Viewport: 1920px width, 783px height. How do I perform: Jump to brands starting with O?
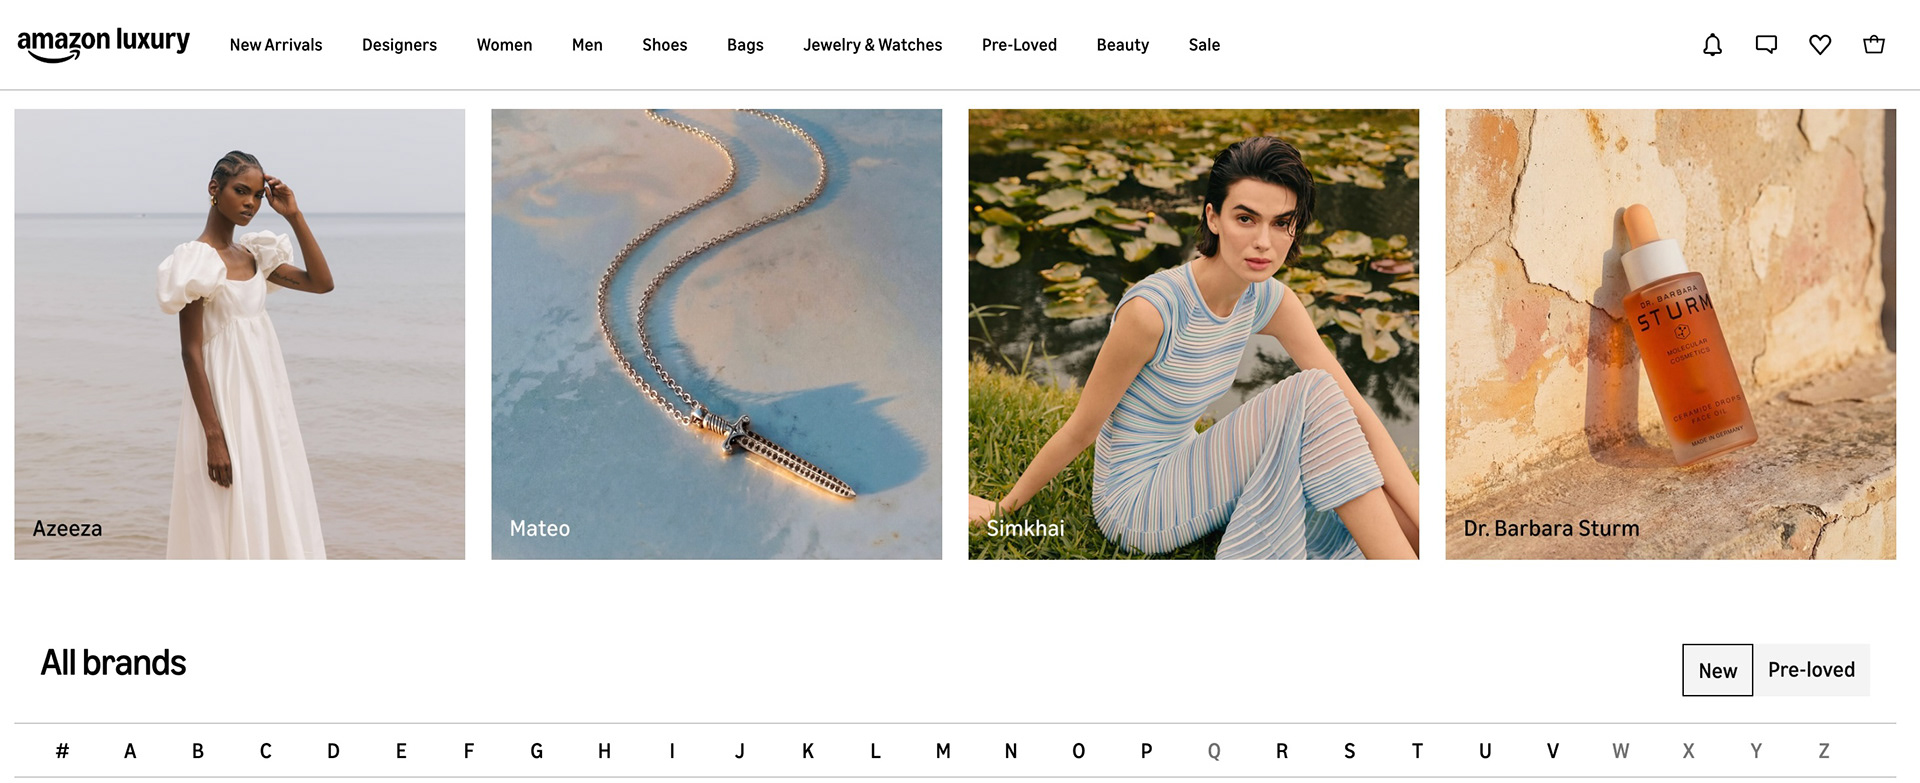[1079, 751]
